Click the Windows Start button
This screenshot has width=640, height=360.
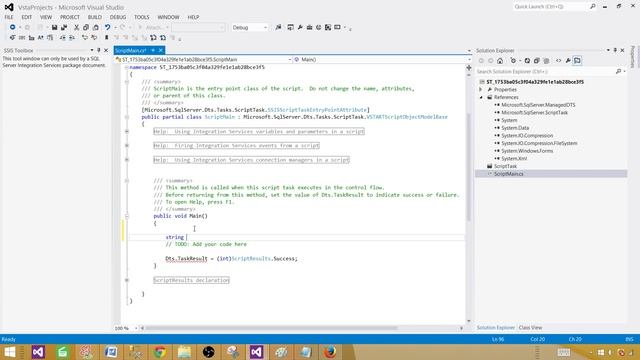point(9,351)
